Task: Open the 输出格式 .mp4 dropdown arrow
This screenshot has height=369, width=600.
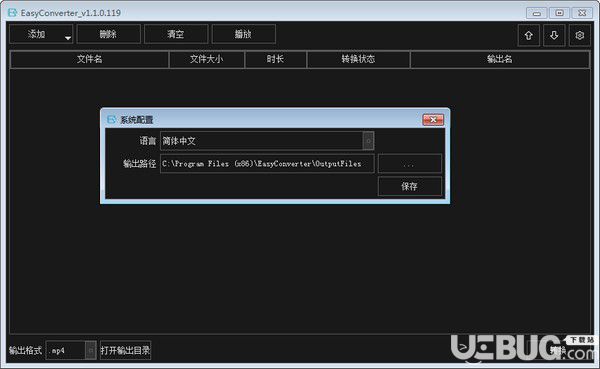Action: [x=91, y=350]
